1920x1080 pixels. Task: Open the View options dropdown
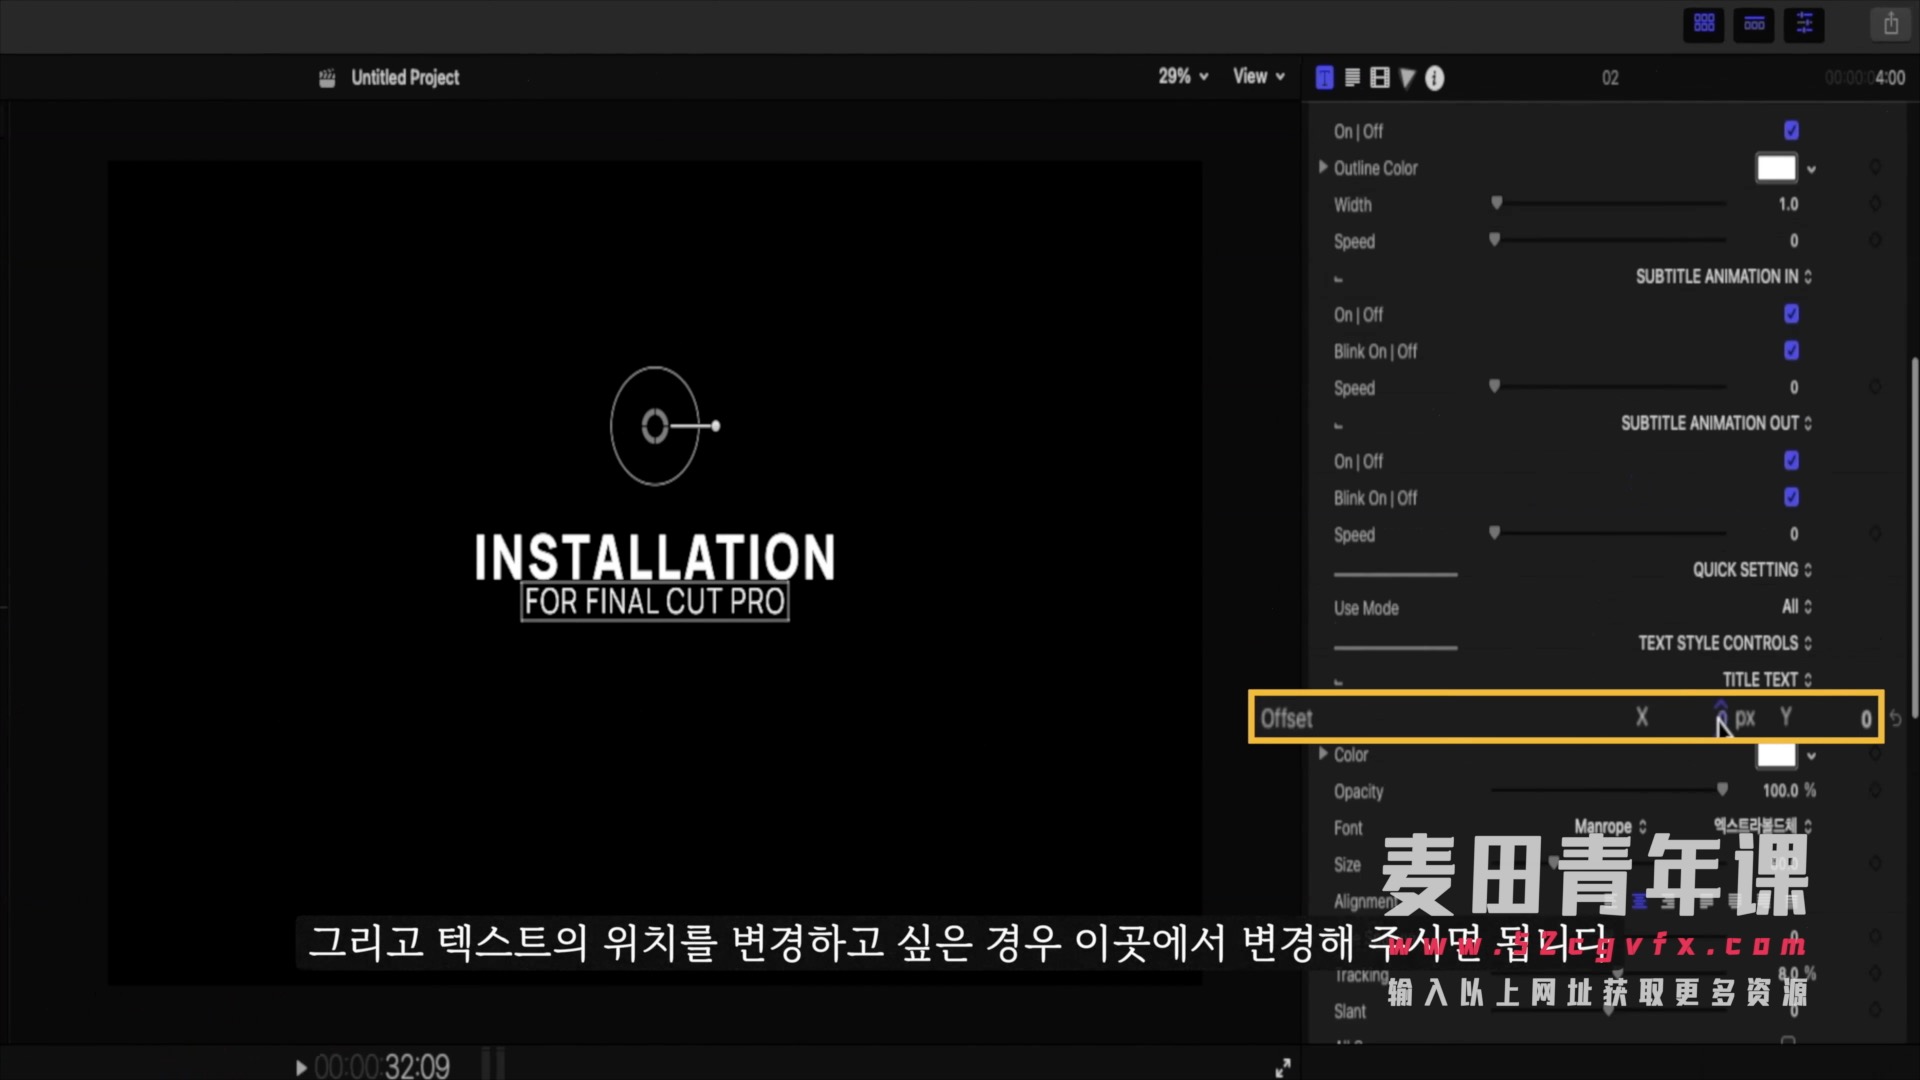point(1258,76)
